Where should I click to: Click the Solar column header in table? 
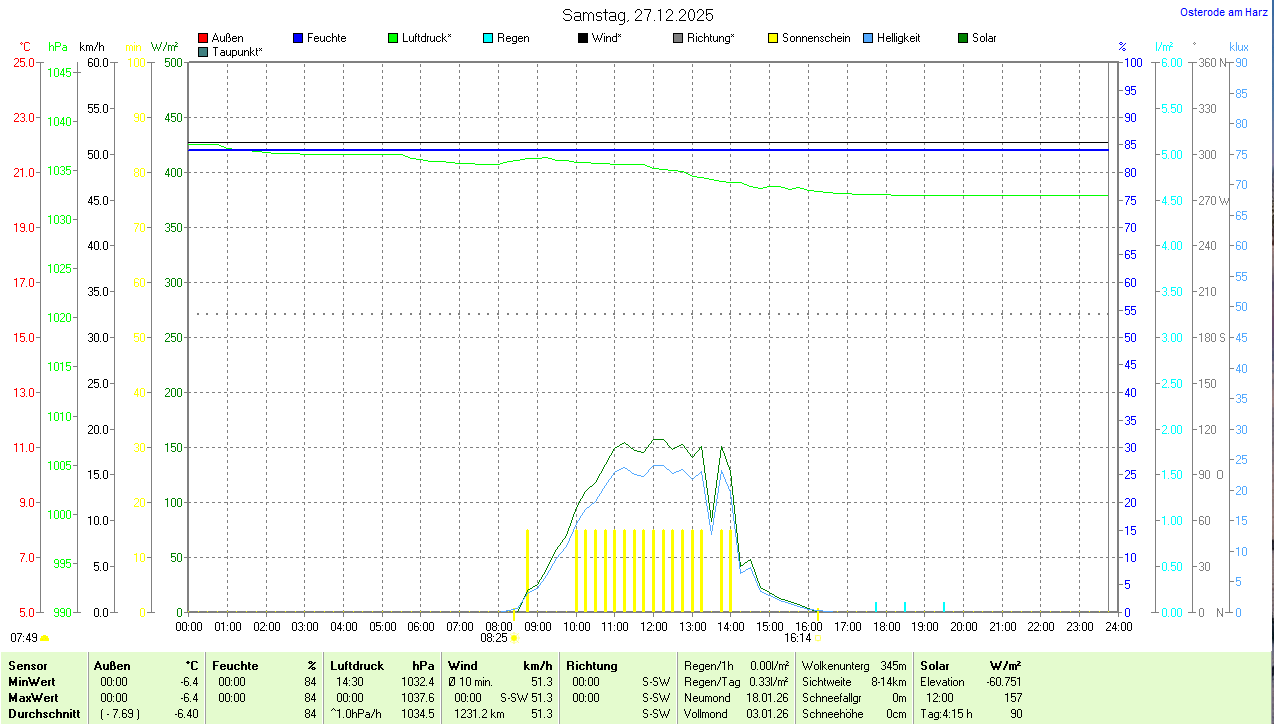click(934, 666)
